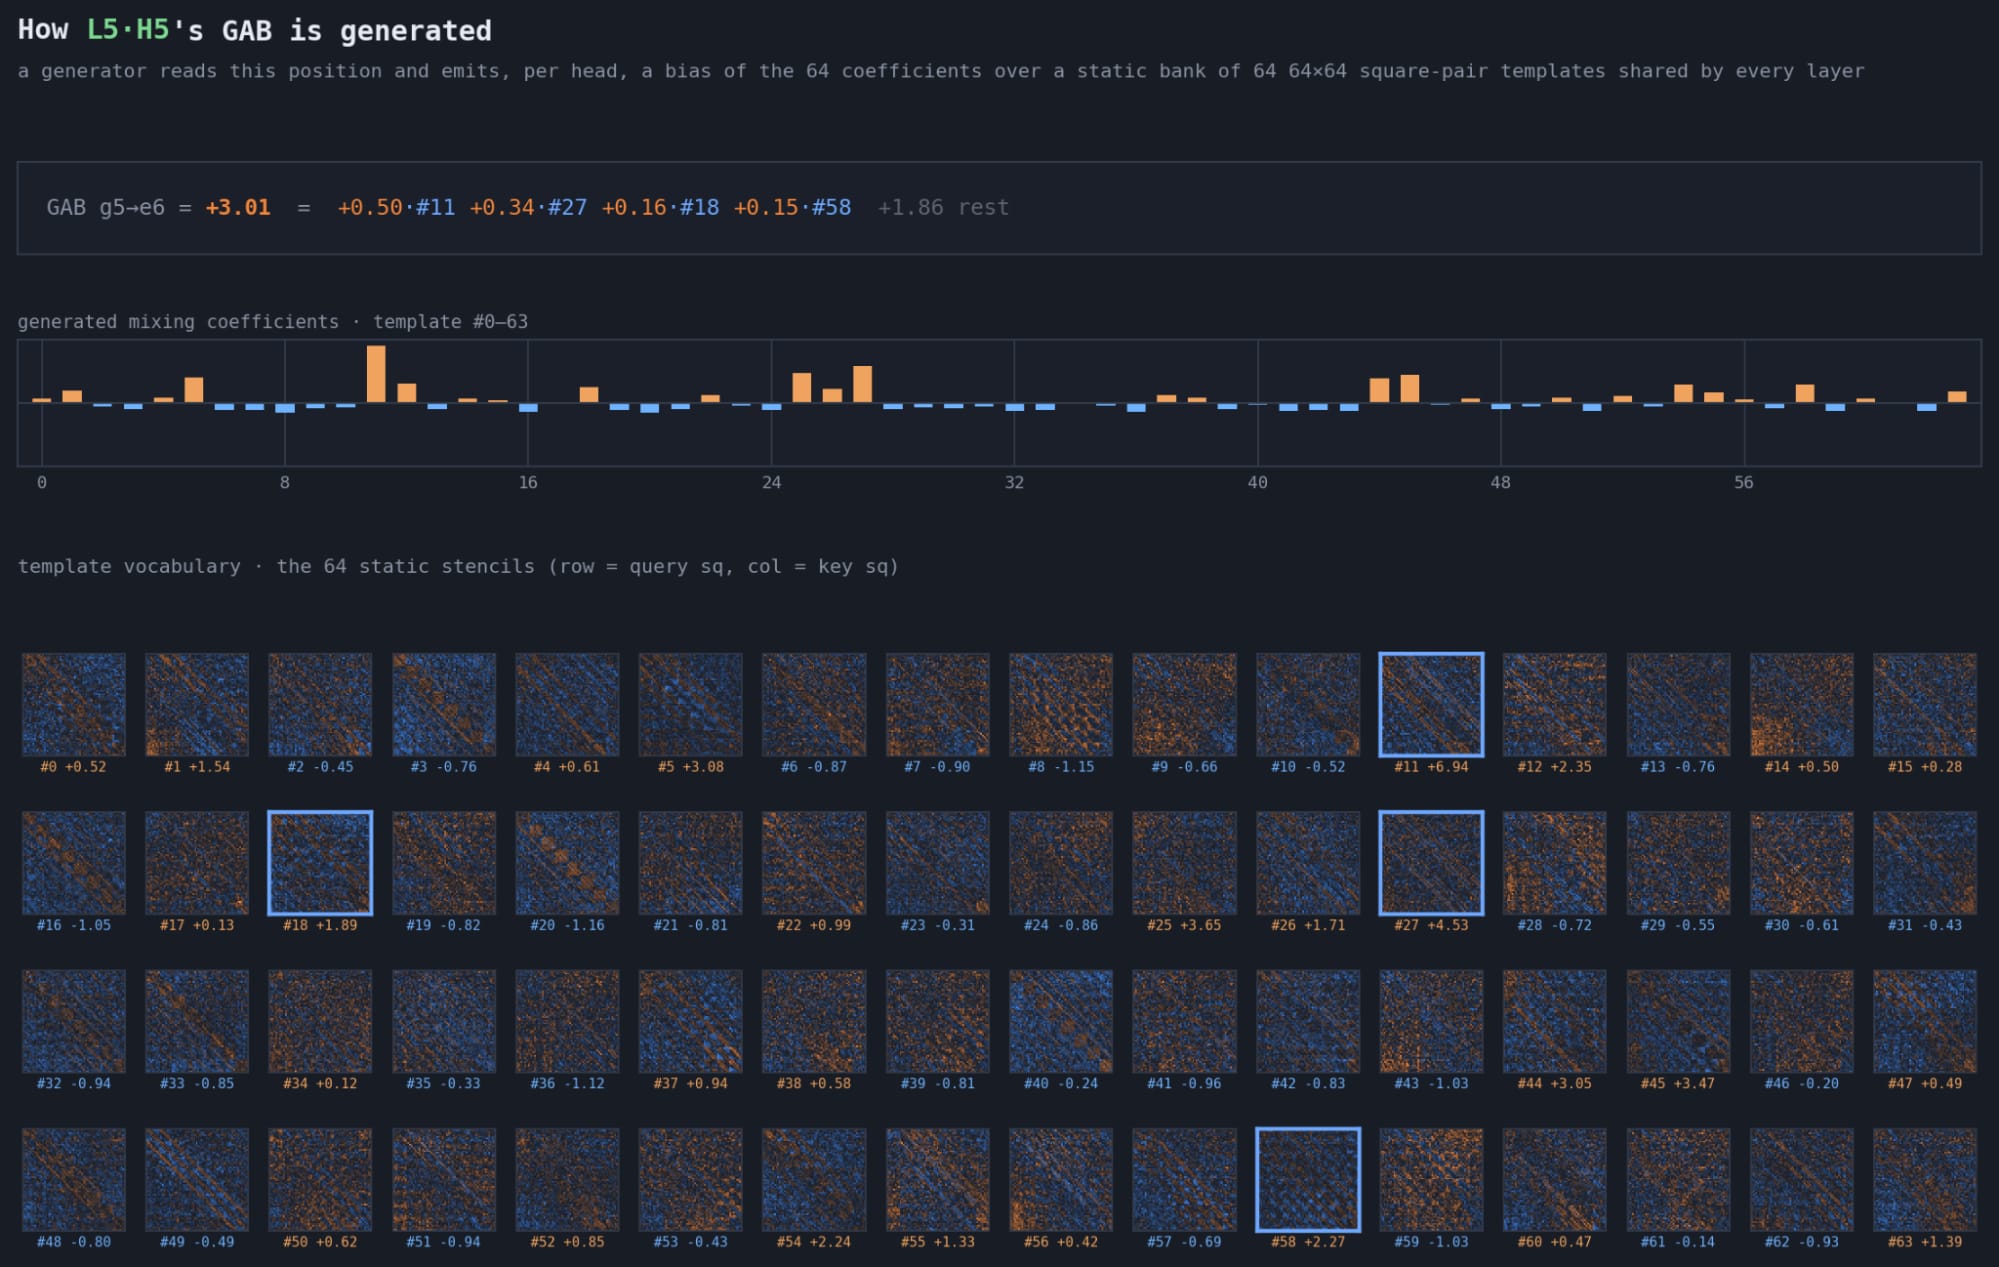Click the "#57 -0.69" stencil caption
The height and width of the screenshot is (1267, 1999).
pos(1184,1242)
